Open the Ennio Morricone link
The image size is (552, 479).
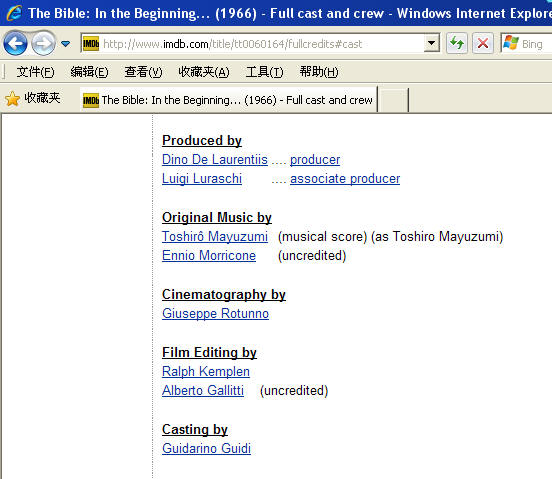(209, 256)
